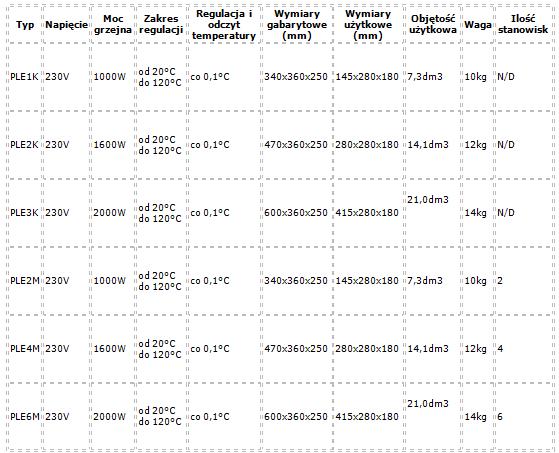The width and height of the screenshot is (559, 453).
Task: Click the Waga column header
Action: point(478,25)
